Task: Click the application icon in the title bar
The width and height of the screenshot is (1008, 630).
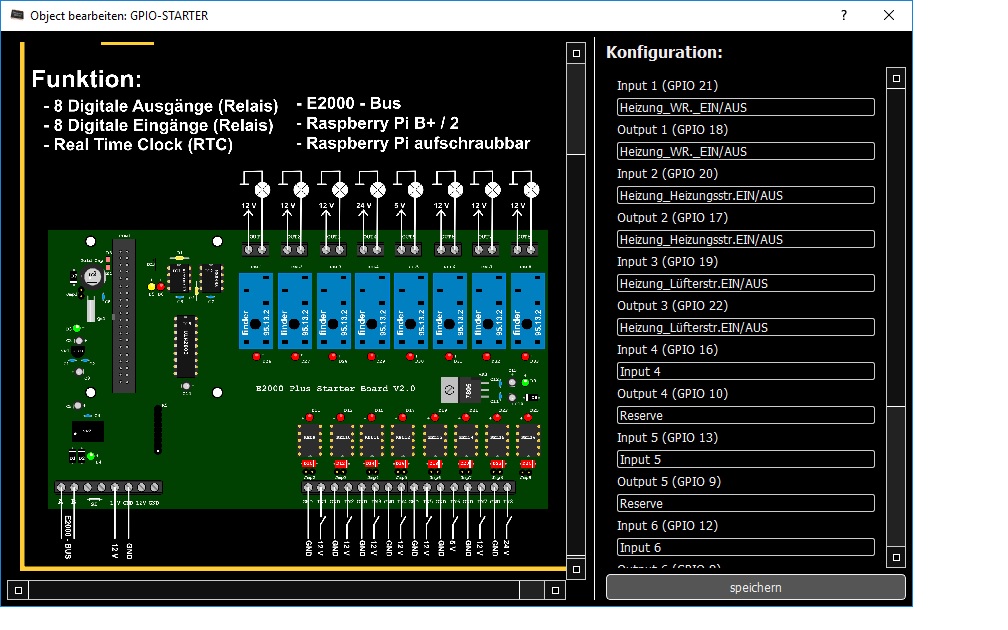Action: point(17,16)
